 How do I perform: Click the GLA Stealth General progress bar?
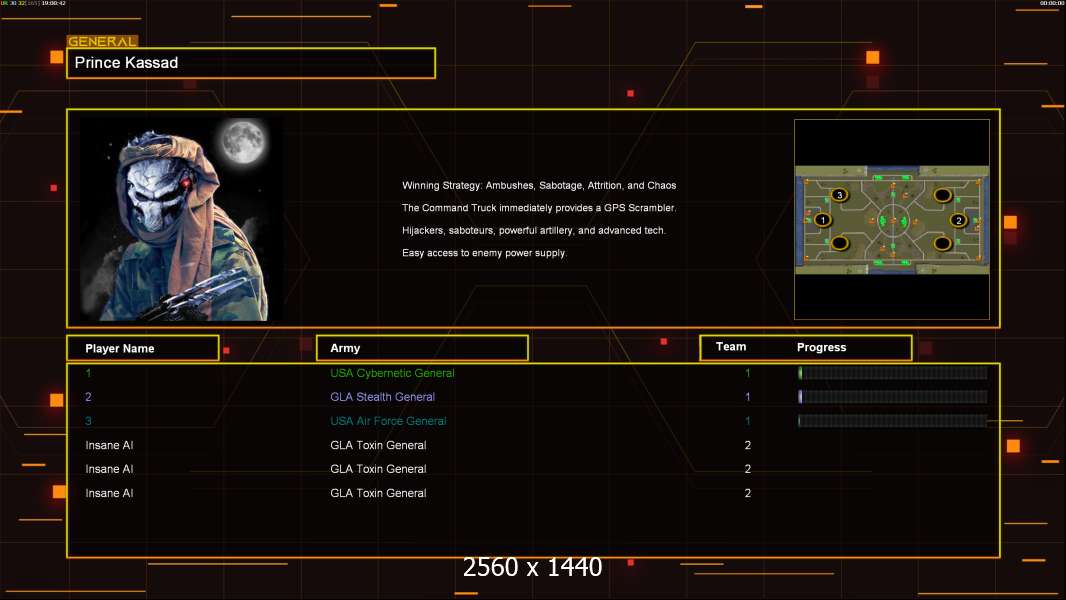(893, 396)
